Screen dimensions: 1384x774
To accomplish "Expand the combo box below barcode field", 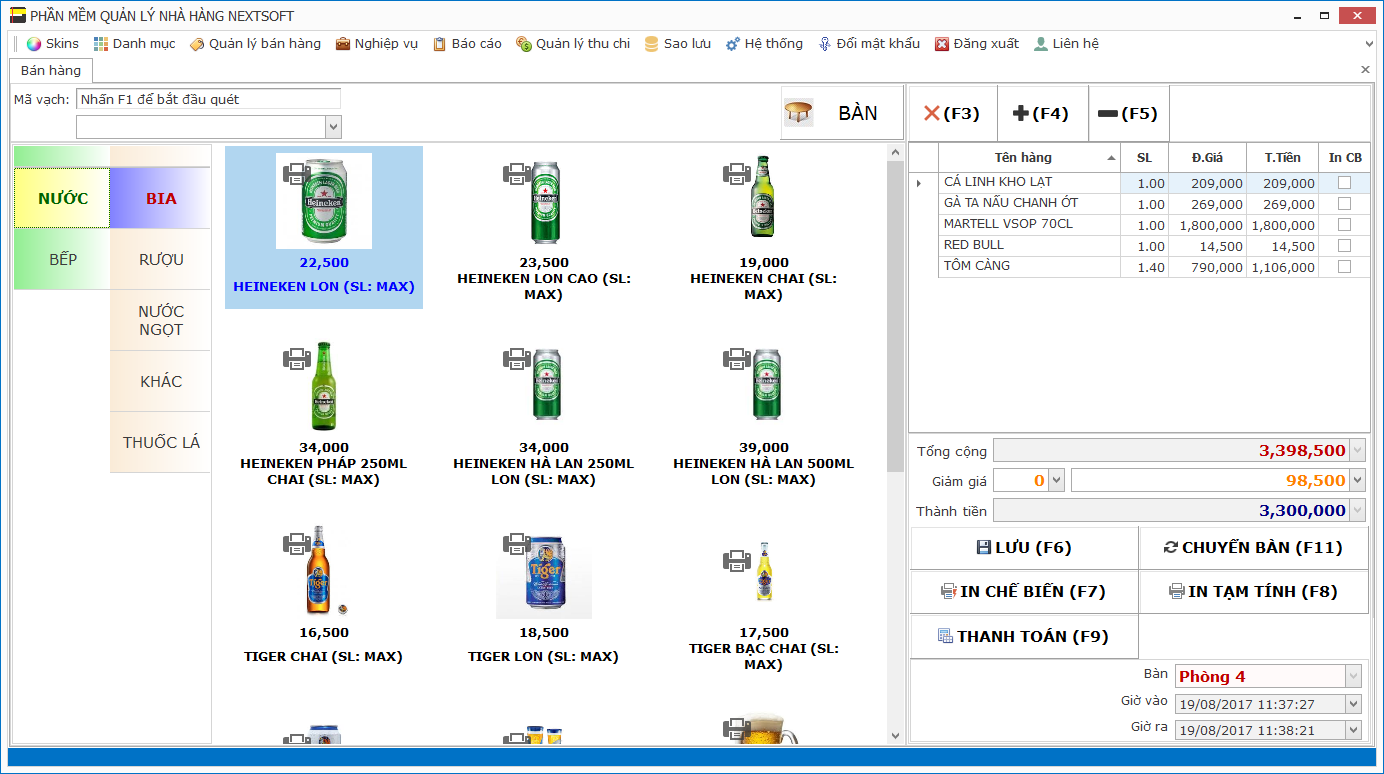I will [333, 127].
